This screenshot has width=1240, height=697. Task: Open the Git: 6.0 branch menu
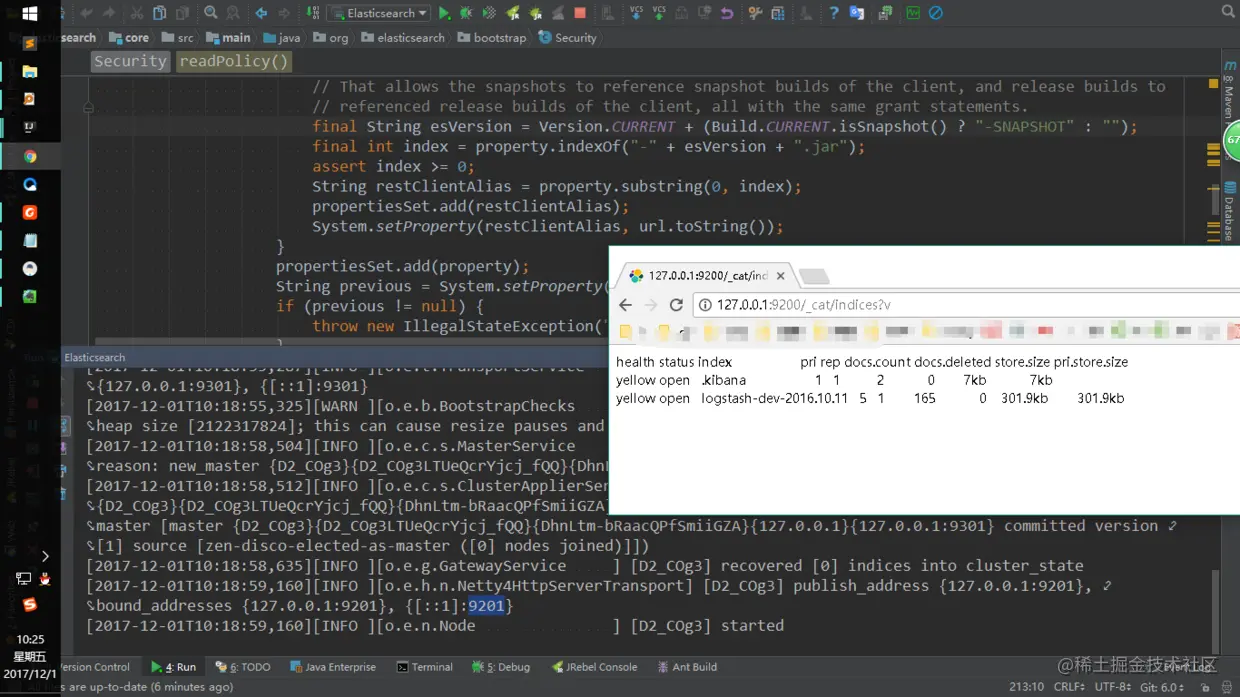tap(1163, 687)
